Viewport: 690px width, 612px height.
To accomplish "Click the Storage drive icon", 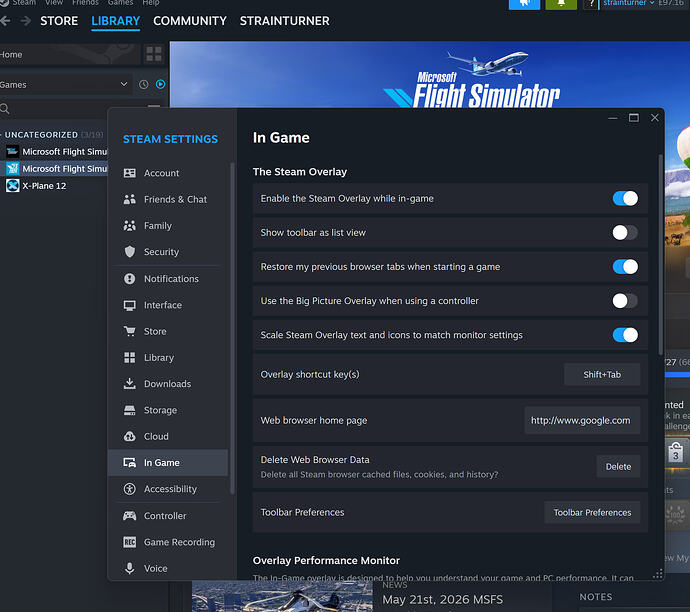I will click(x=129, y=410).
